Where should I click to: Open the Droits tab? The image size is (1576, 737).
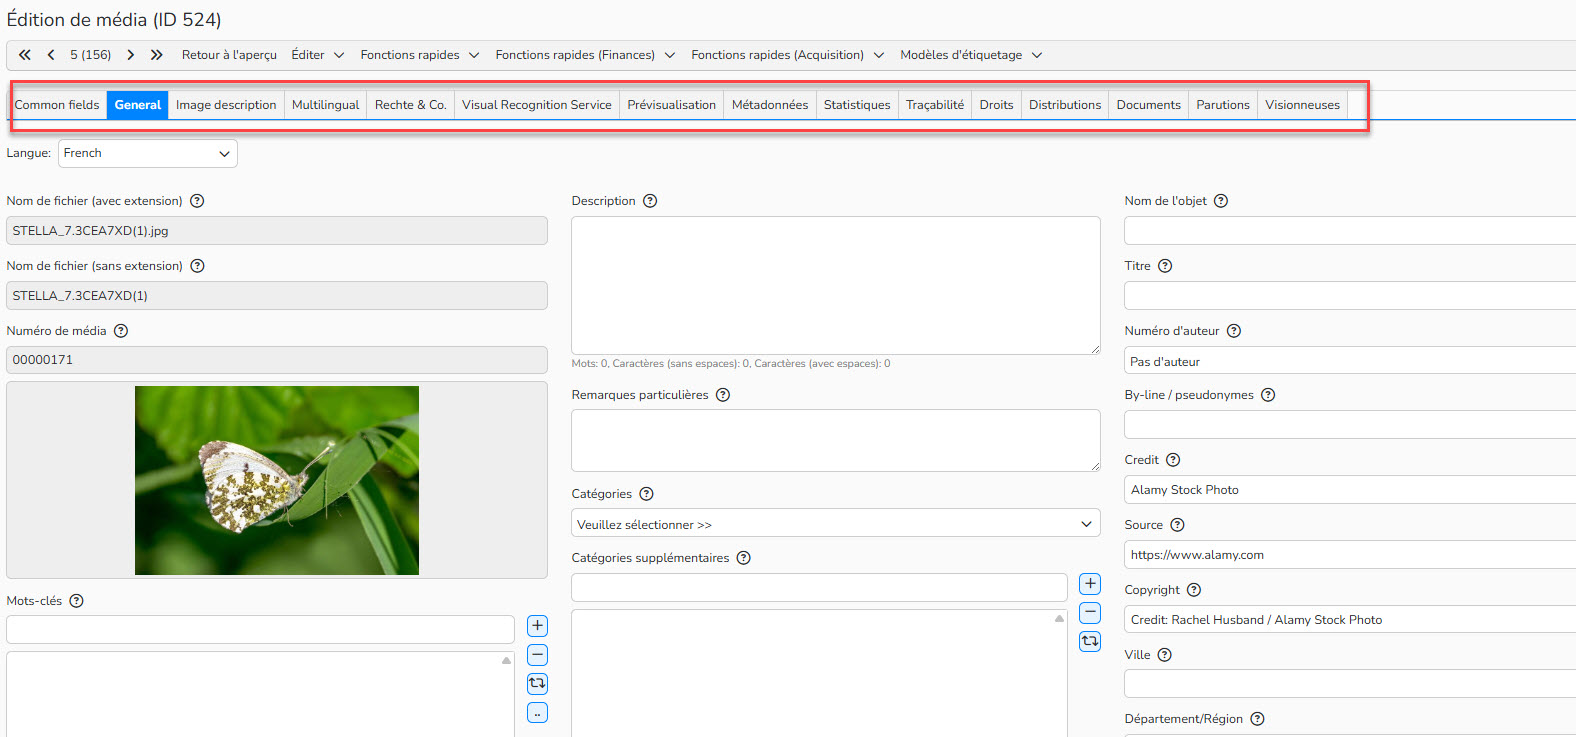coord(996,105)
